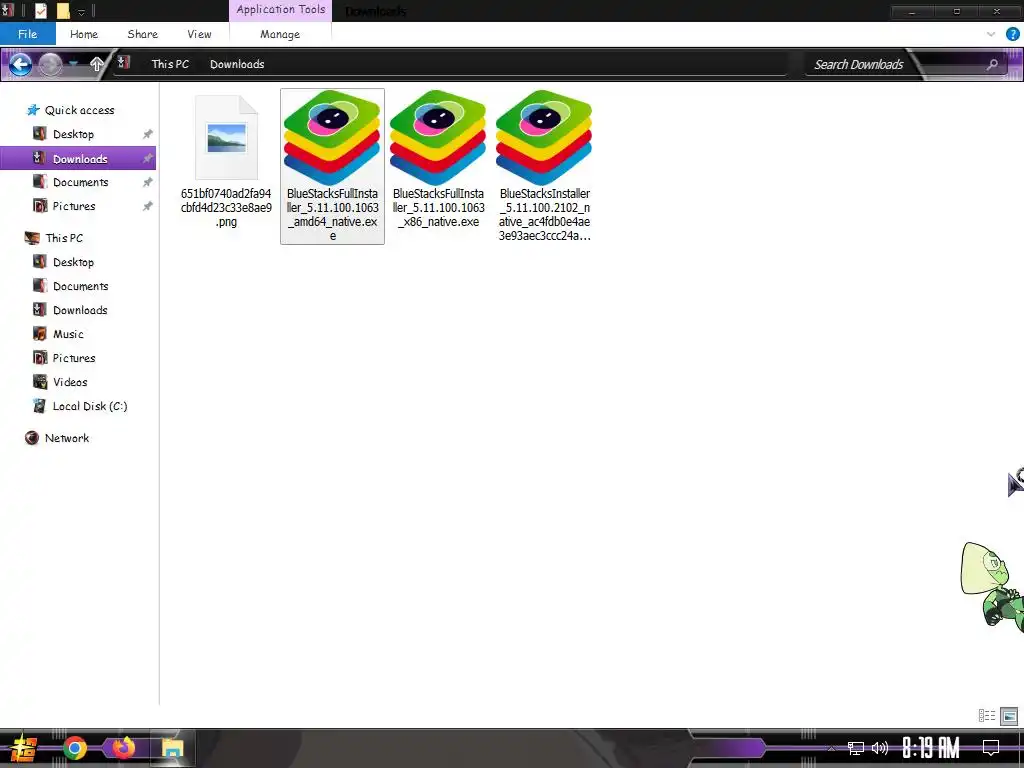
Task: Go up one folder level arrow
Action: click(97, 63)
